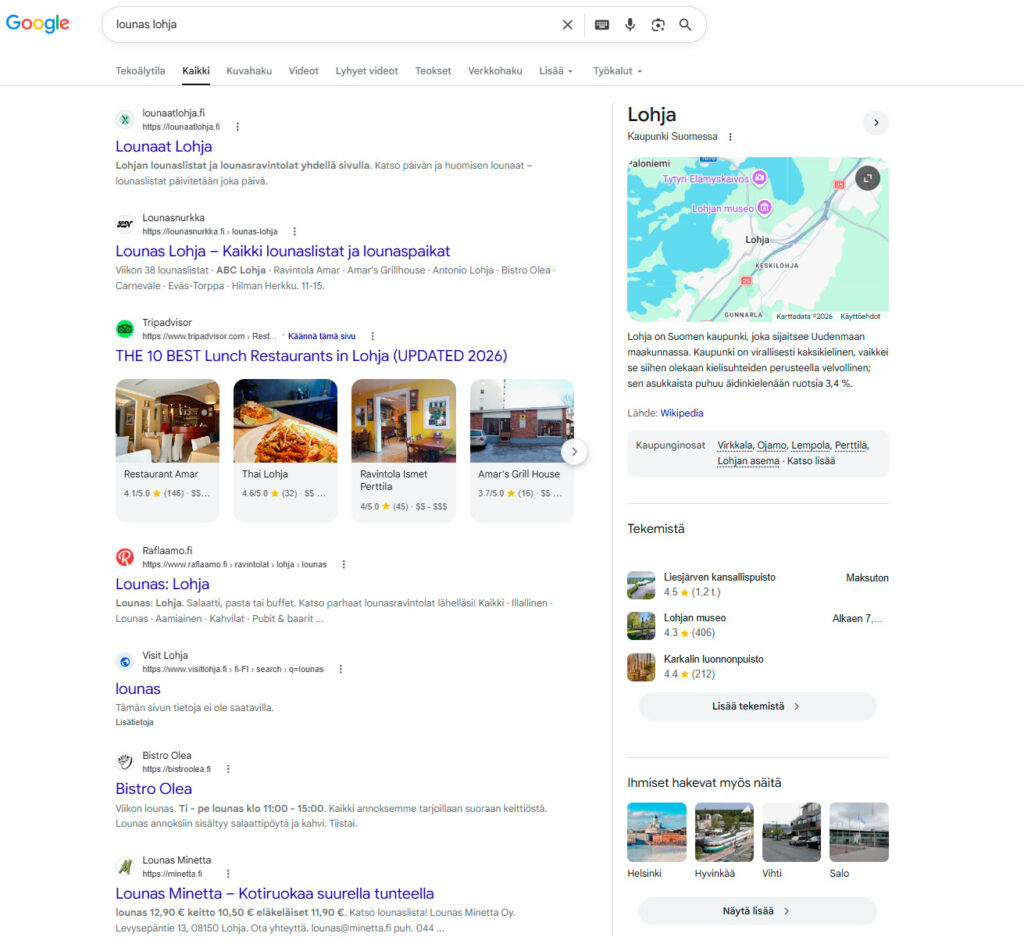Open THE 10 BEST Lunch Restaurants link
The width and height of the screenshot is (1024, 944).
tap(312, 356)
